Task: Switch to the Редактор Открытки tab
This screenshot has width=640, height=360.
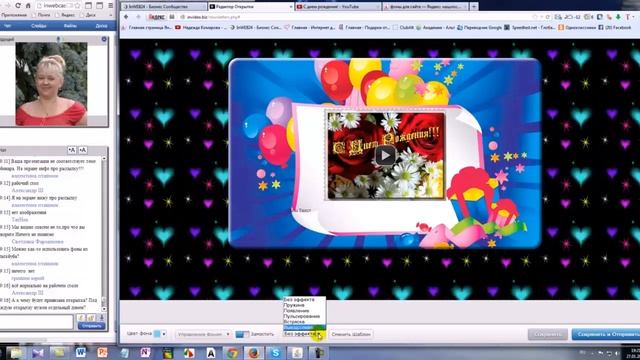Action: [x=250, y=7]
